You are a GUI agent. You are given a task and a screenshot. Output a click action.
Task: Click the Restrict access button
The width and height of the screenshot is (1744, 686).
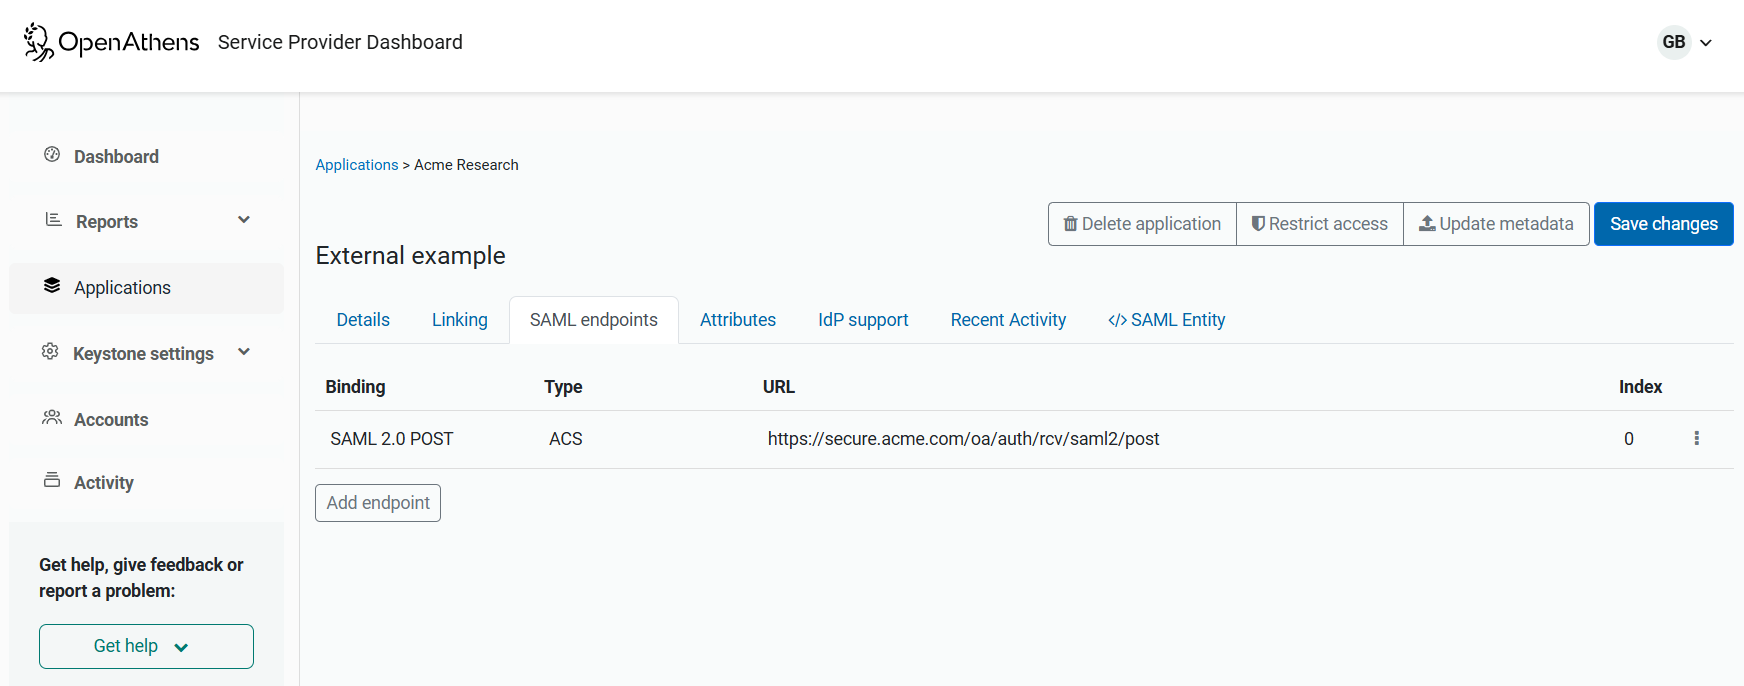1320,224
